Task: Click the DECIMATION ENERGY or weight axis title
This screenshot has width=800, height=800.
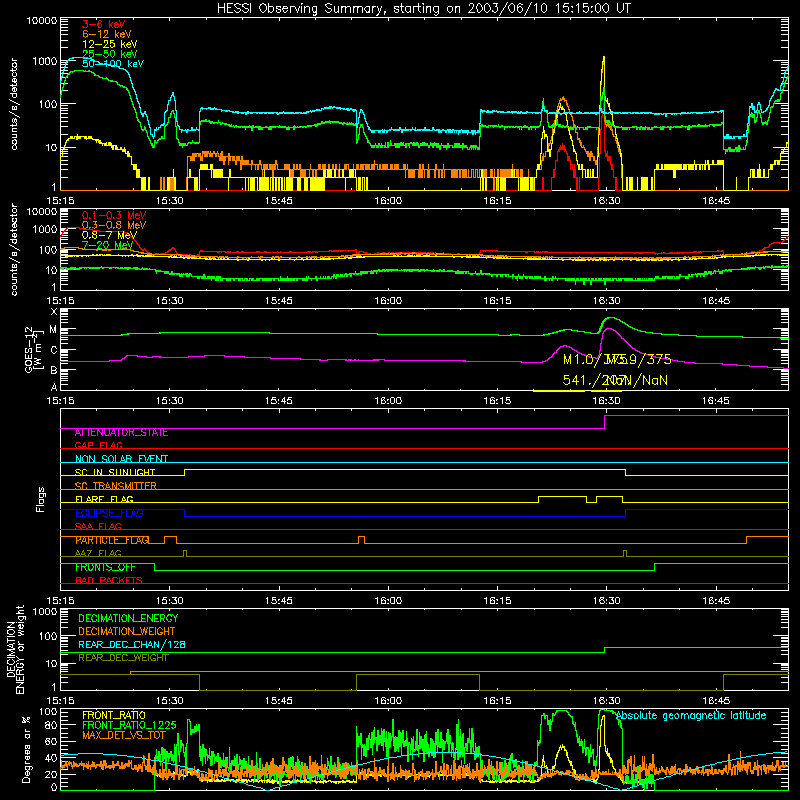Action: 15,649
